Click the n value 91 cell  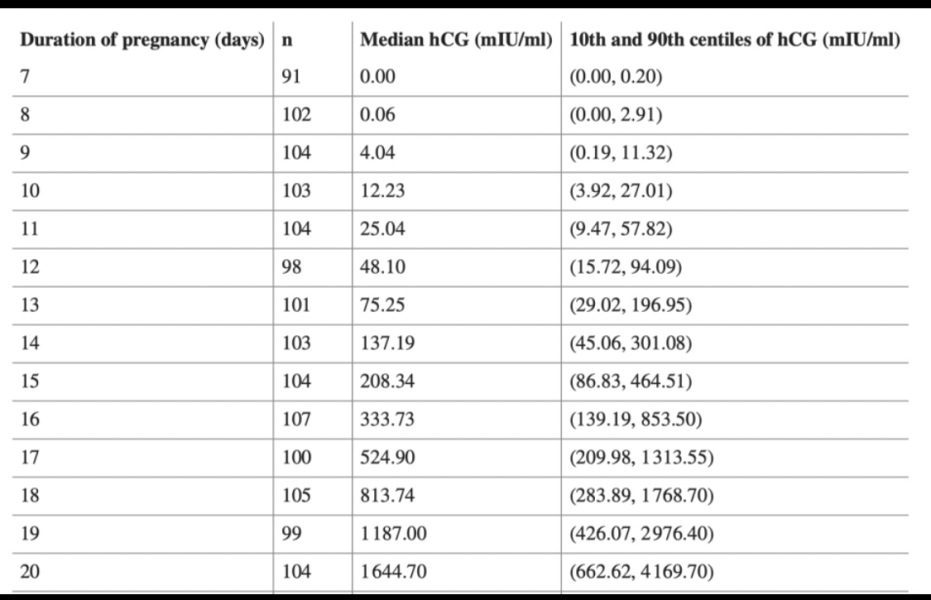[x=290, y=77]
